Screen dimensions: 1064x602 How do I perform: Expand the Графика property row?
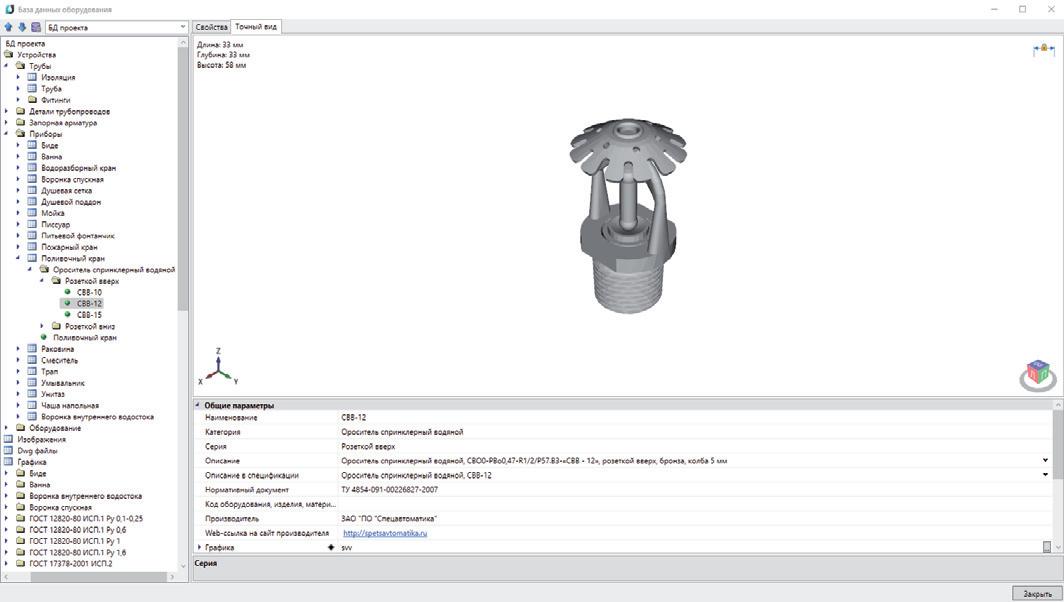(199, 547)
